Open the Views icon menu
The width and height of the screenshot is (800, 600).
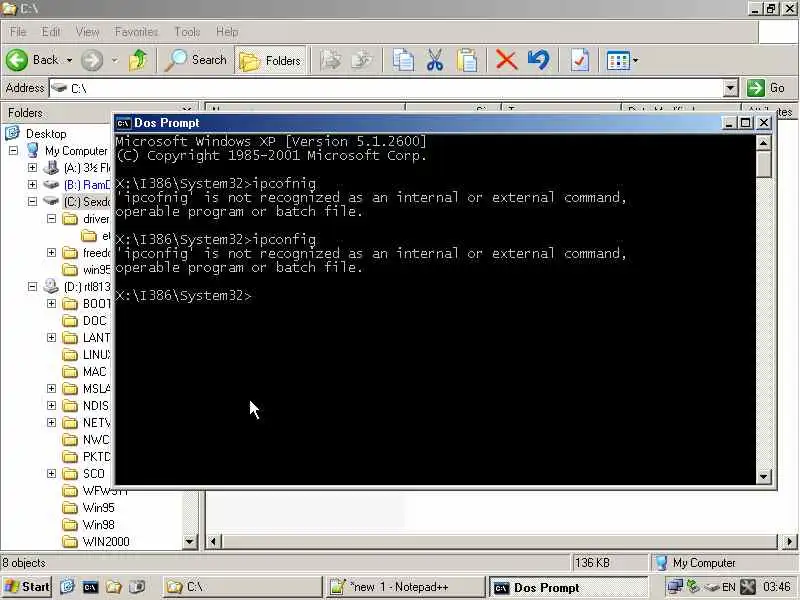pos(618,61)
